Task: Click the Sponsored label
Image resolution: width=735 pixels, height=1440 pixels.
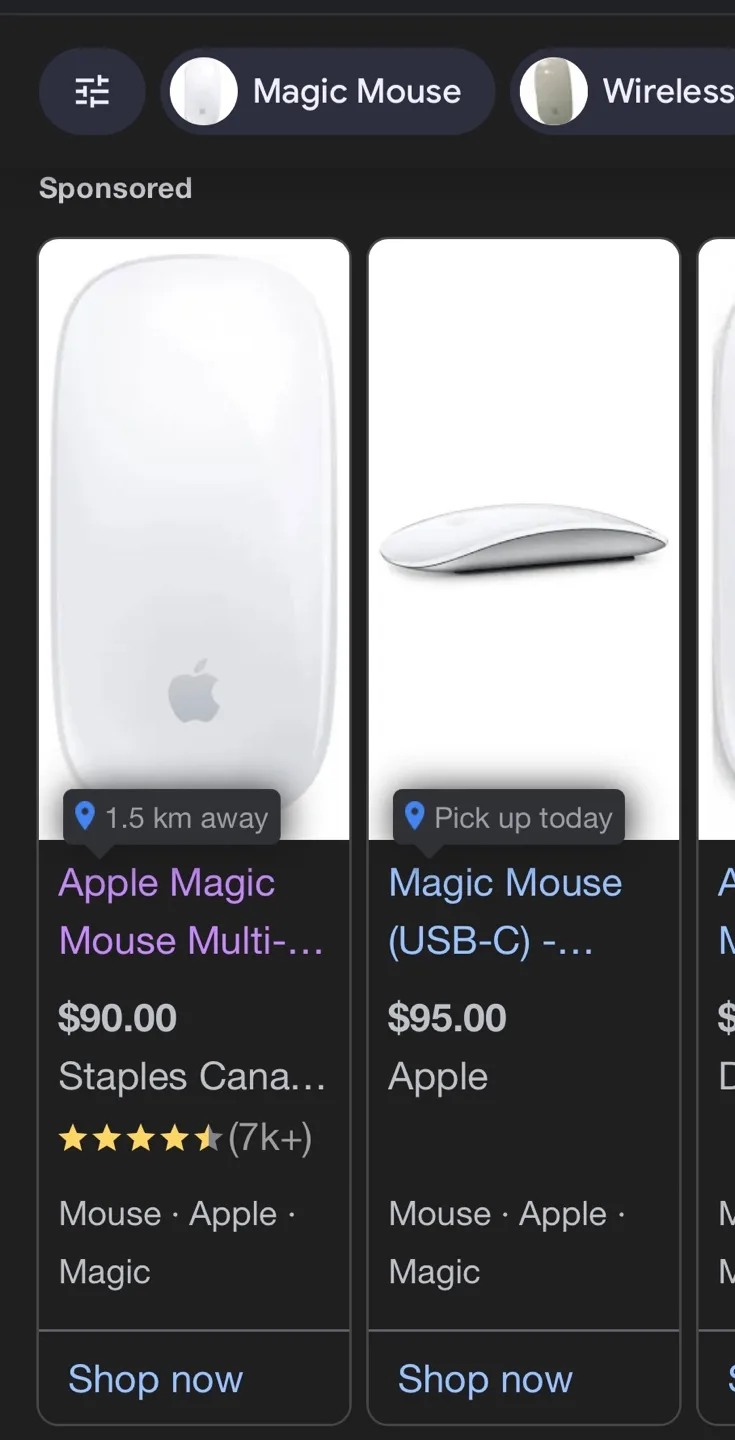Action: (x=115, y=188)
